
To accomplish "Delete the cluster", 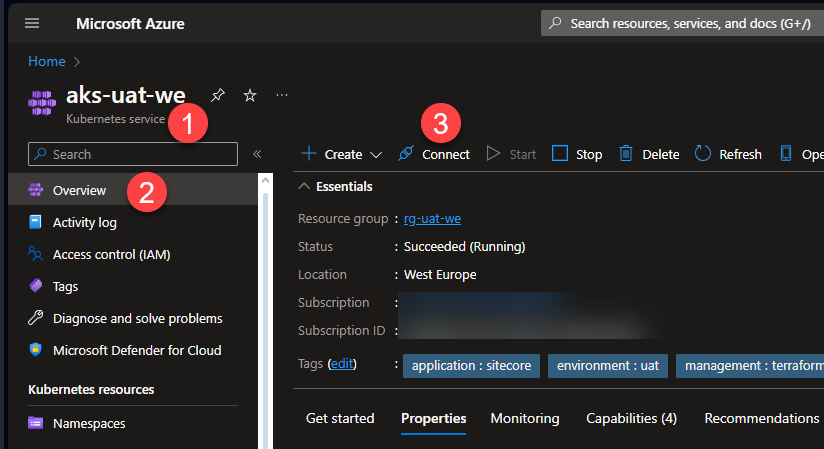I will click(649, 154).
